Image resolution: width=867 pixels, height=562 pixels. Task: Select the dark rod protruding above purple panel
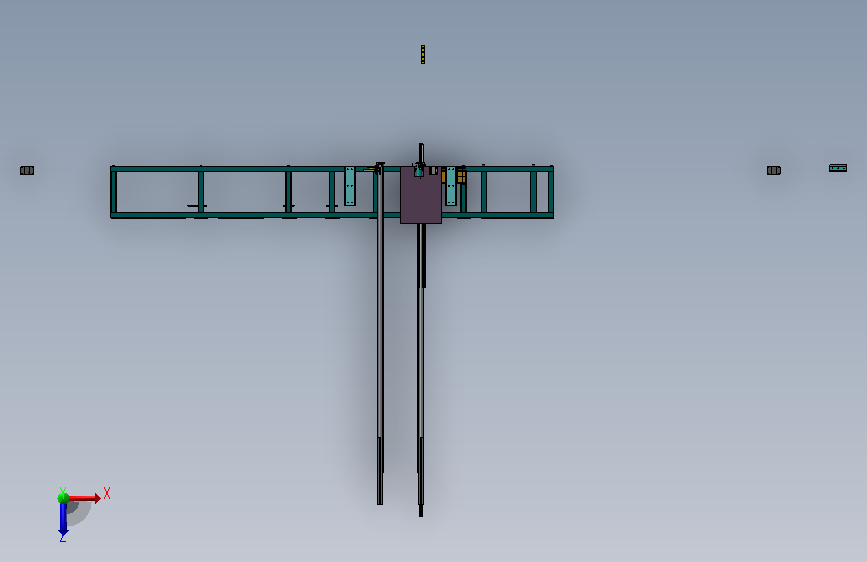pos(421,153)
